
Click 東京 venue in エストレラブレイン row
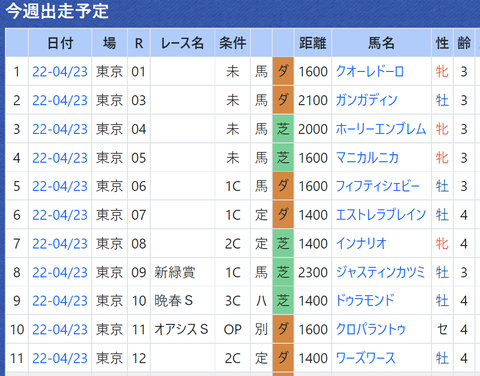coord(110,215)
